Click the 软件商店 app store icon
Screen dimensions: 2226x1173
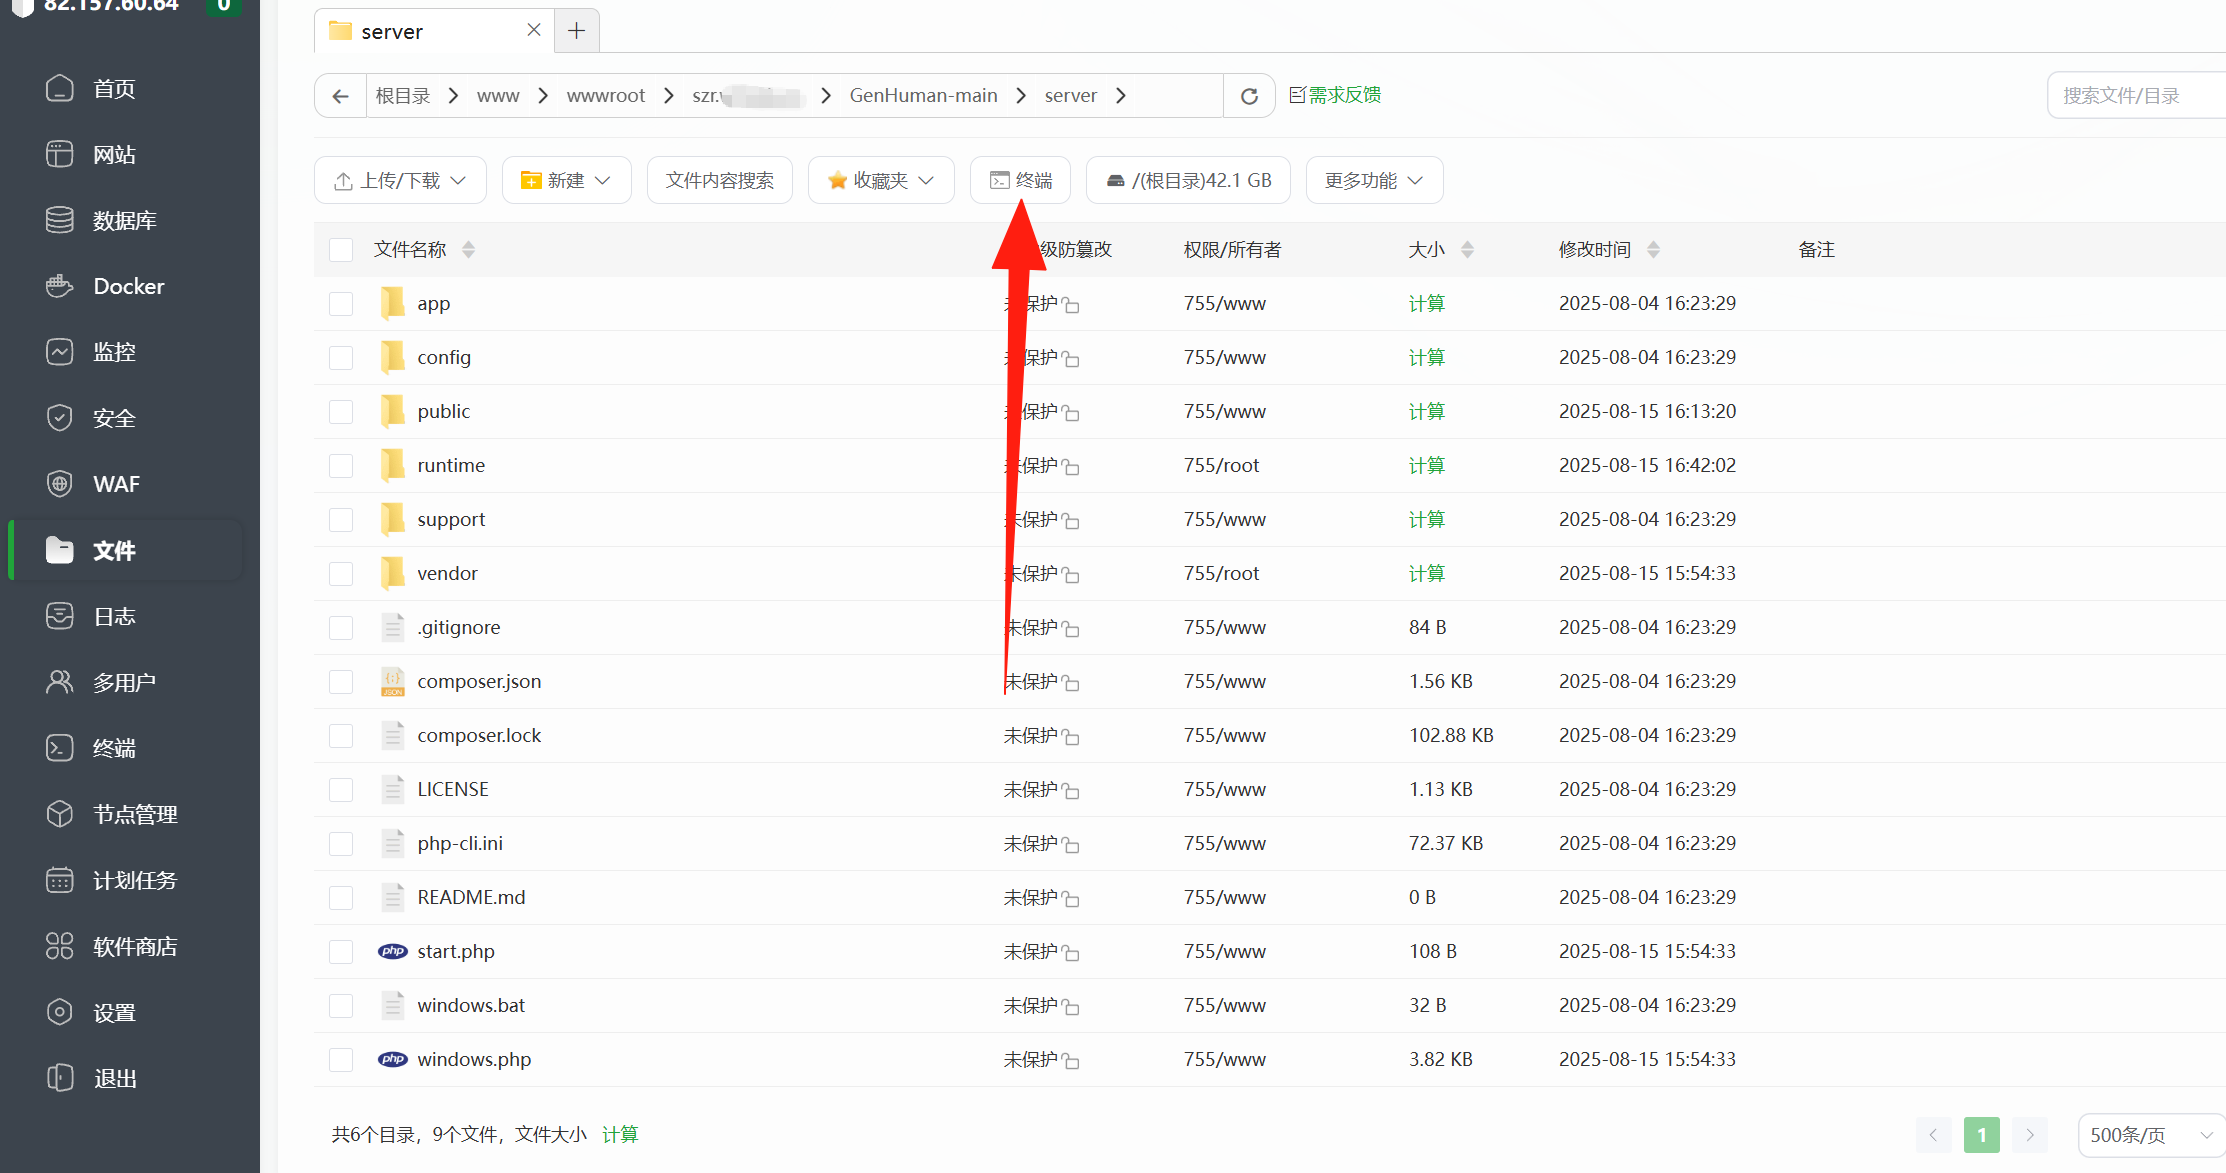(x=60, y=946)
